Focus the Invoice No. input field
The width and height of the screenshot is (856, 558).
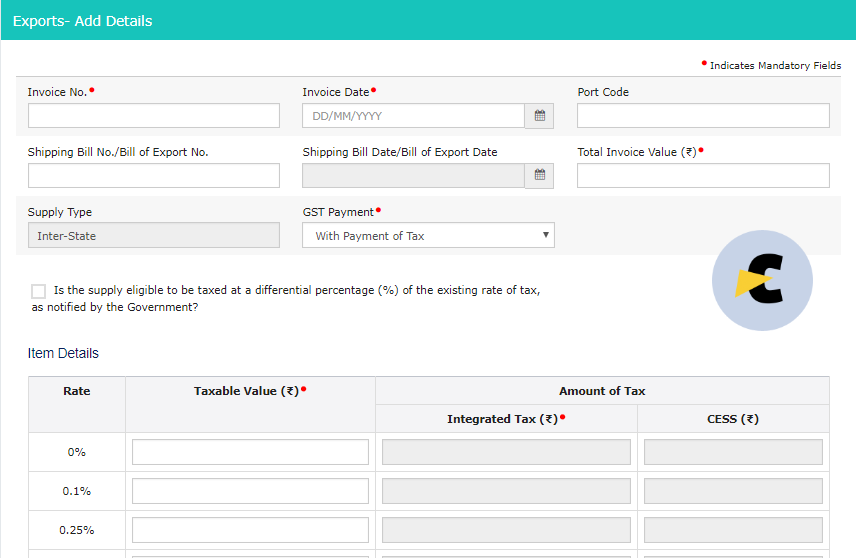coord(154,116)
